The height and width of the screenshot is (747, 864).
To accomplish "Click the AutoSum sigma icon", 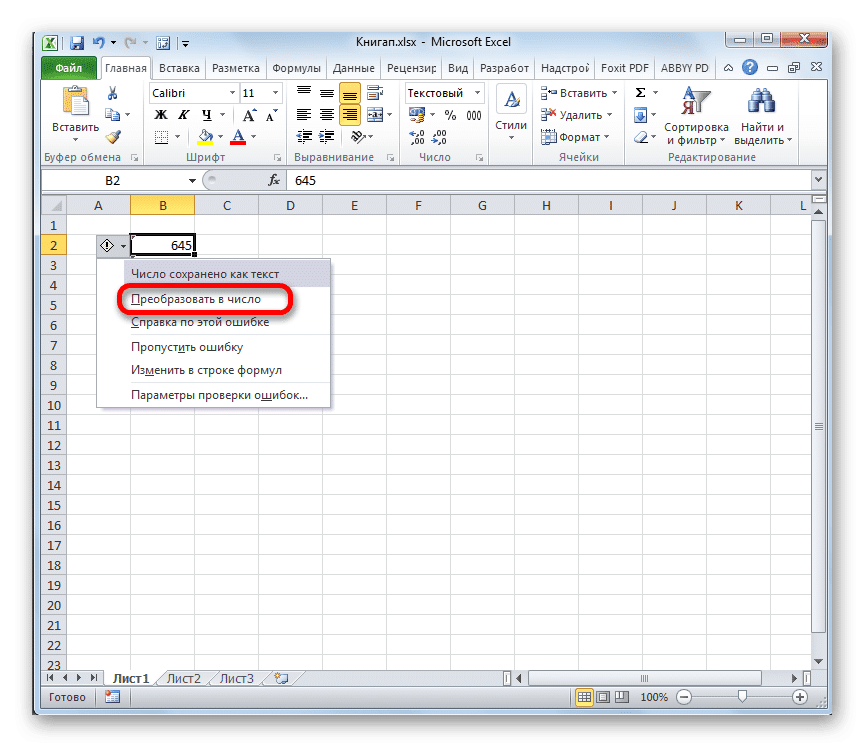I will point(640,93).
